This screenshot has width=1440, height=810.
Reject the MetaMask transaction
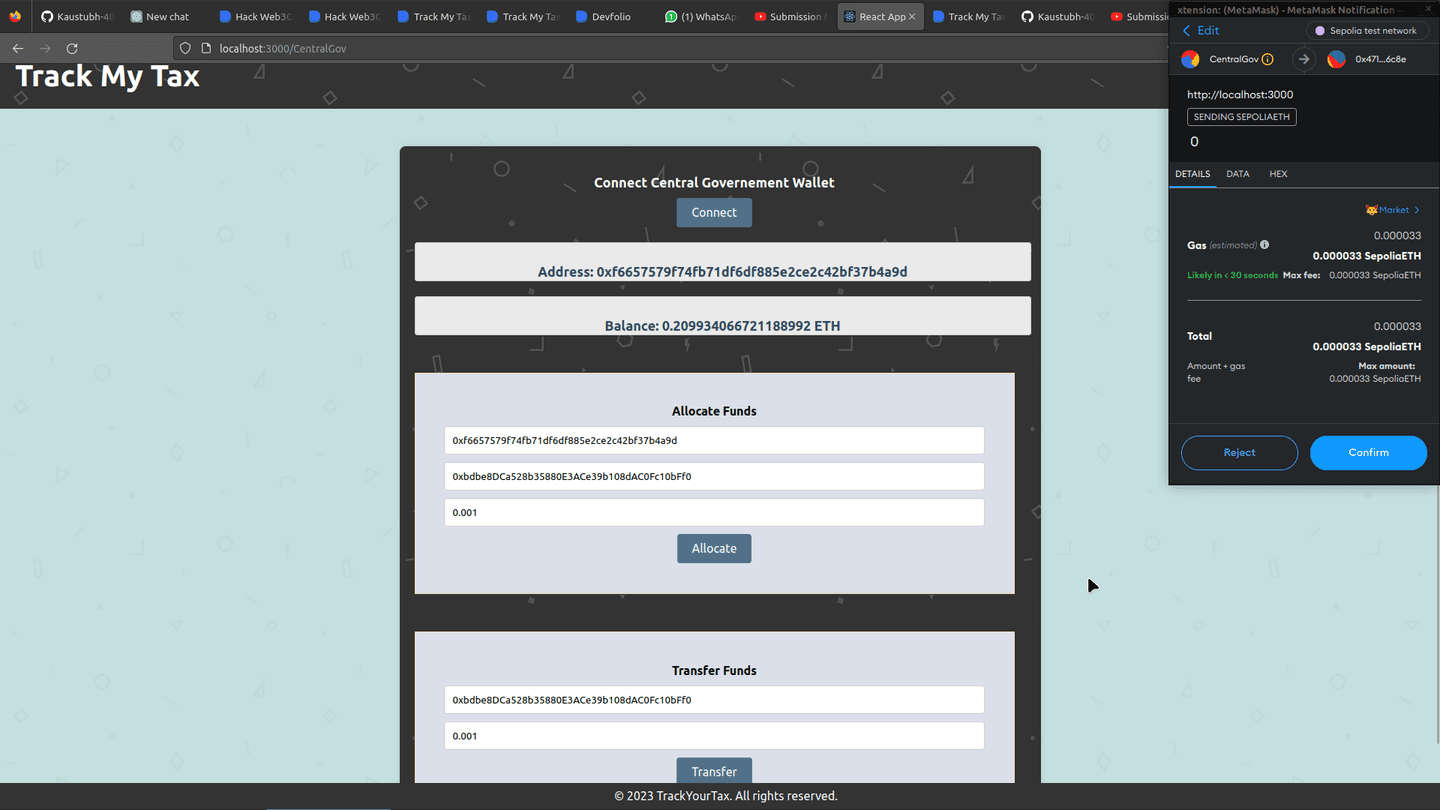[1239, 452]
